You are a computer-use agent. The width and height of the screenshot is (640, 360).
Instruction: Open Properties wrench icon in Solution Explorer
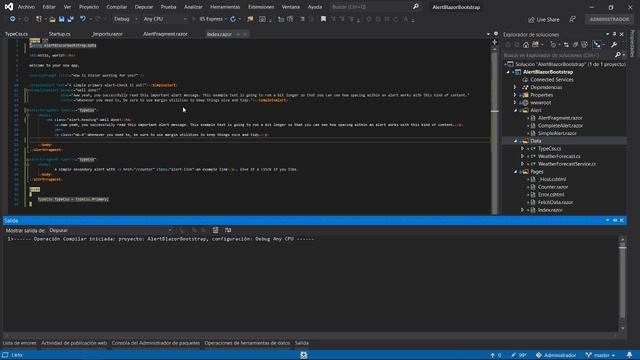[x=614, y=44]
